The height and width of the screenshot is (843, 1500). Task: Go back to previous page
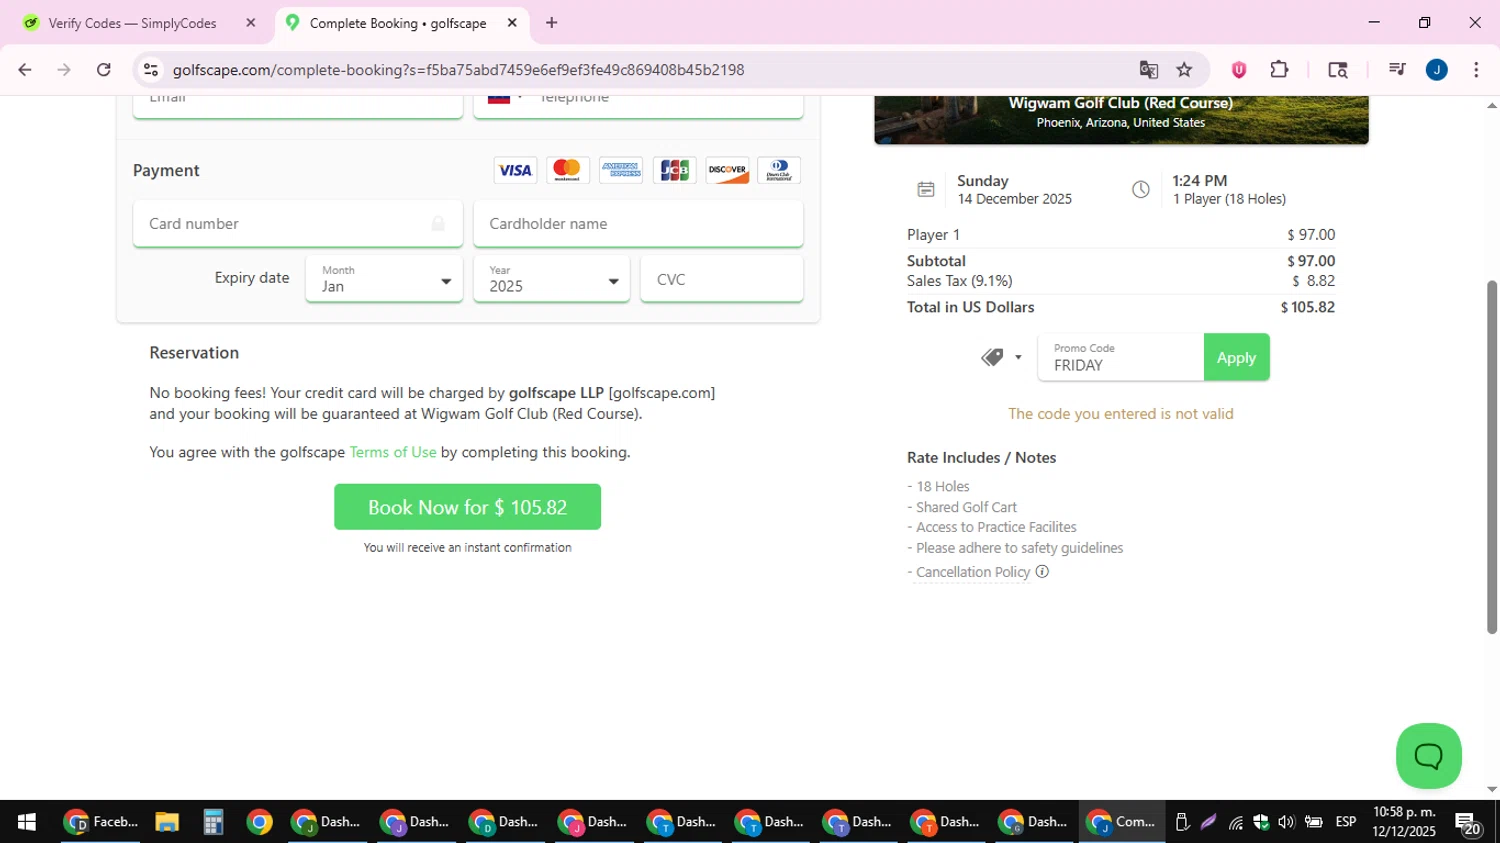pos(25,70)
